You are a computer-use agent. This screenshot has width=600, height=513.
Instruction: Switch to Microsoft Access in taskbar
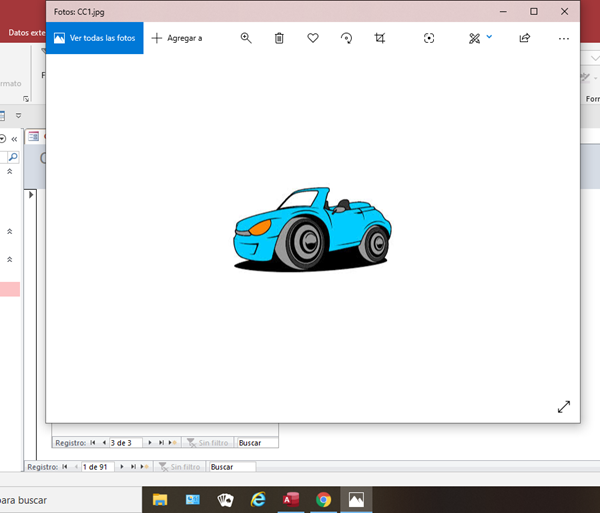[291, 499]
